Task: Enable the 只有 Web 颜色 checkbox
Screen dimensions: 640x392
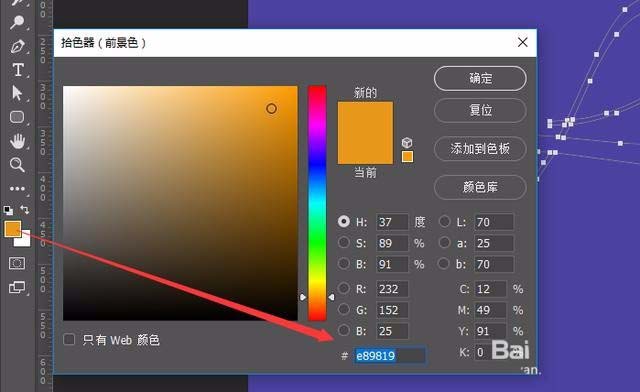Action: [69, 339]
